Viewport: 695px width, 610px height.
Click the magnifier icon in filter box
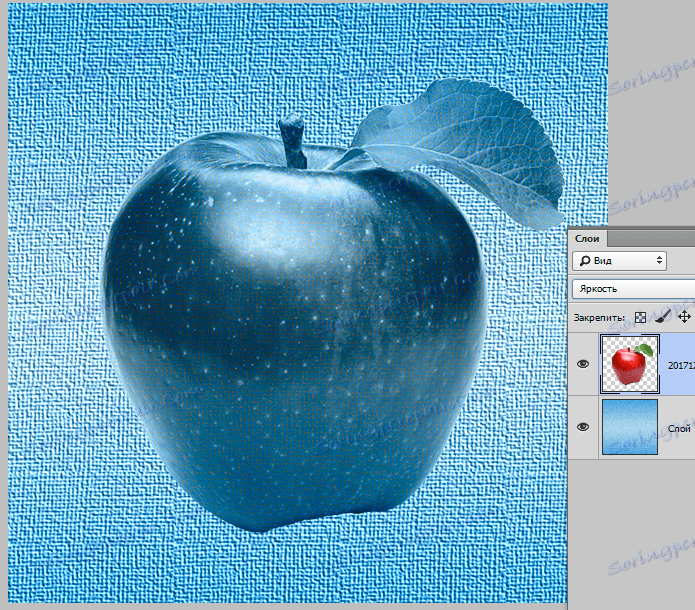[585, 261]
